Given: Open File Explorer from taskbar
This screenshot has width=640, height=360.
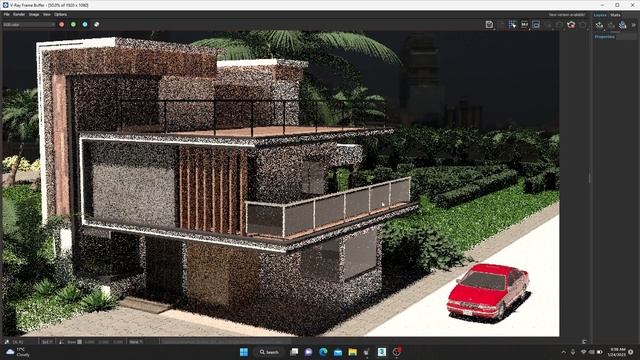Looking at the screenshot, I should tap(353, 352).
